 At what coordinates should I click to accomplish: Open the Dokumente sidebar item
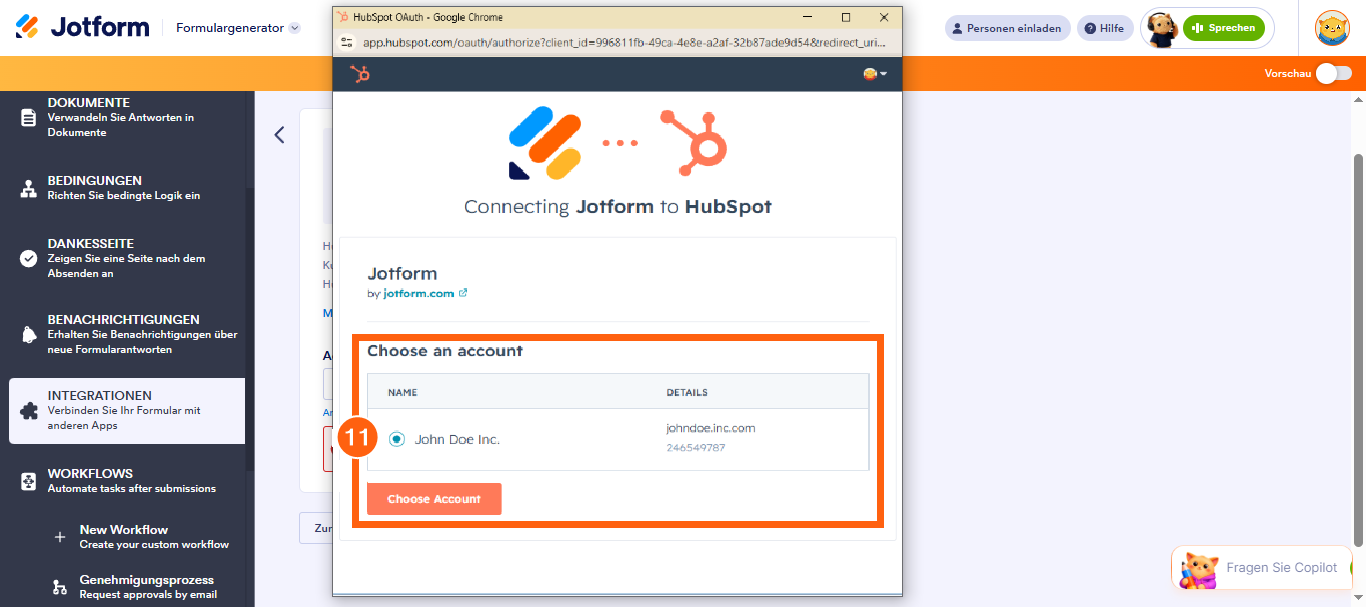(127, 117)
